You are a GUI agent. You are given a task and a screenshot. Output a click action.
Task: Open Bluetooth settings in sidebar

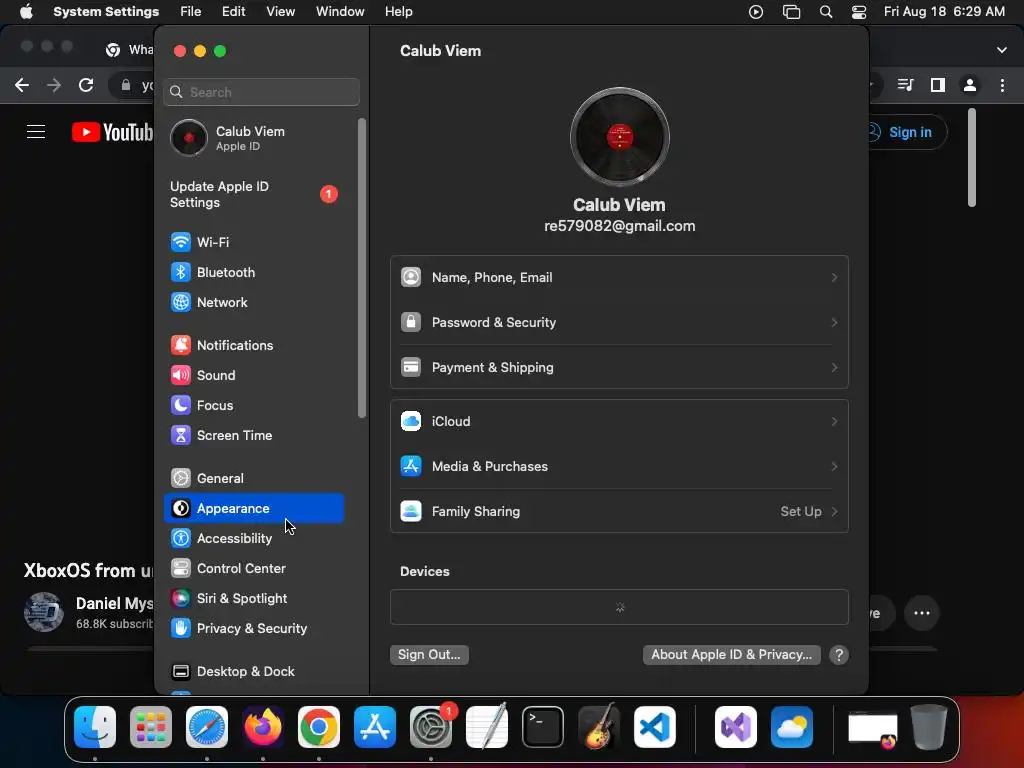[x=253, y=272]
